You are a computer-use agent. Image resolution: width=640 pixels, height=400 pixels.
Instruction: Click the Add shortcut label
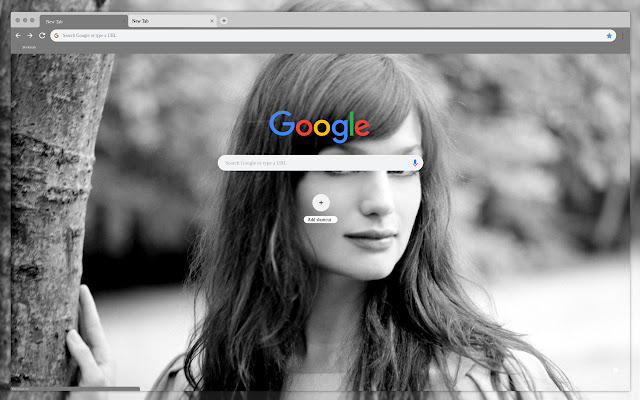(320, 220)
